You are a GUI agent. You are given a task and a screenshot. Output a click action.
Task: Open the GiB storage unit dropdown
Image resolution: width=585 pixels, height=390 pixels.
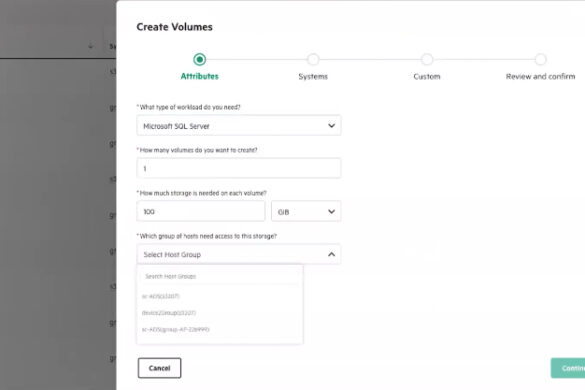pyautogui.click(x=306, y=212)
